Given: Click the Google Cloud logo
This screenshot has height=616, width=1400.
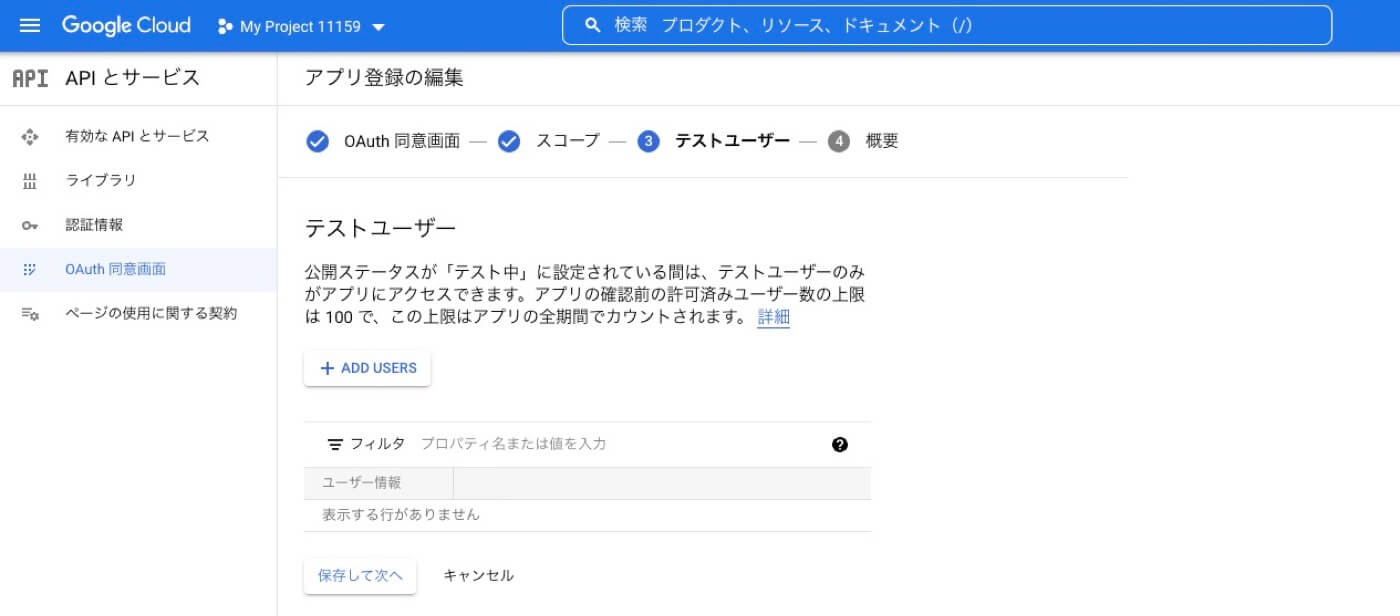Looking at the screenshot, I should [125, 25].
